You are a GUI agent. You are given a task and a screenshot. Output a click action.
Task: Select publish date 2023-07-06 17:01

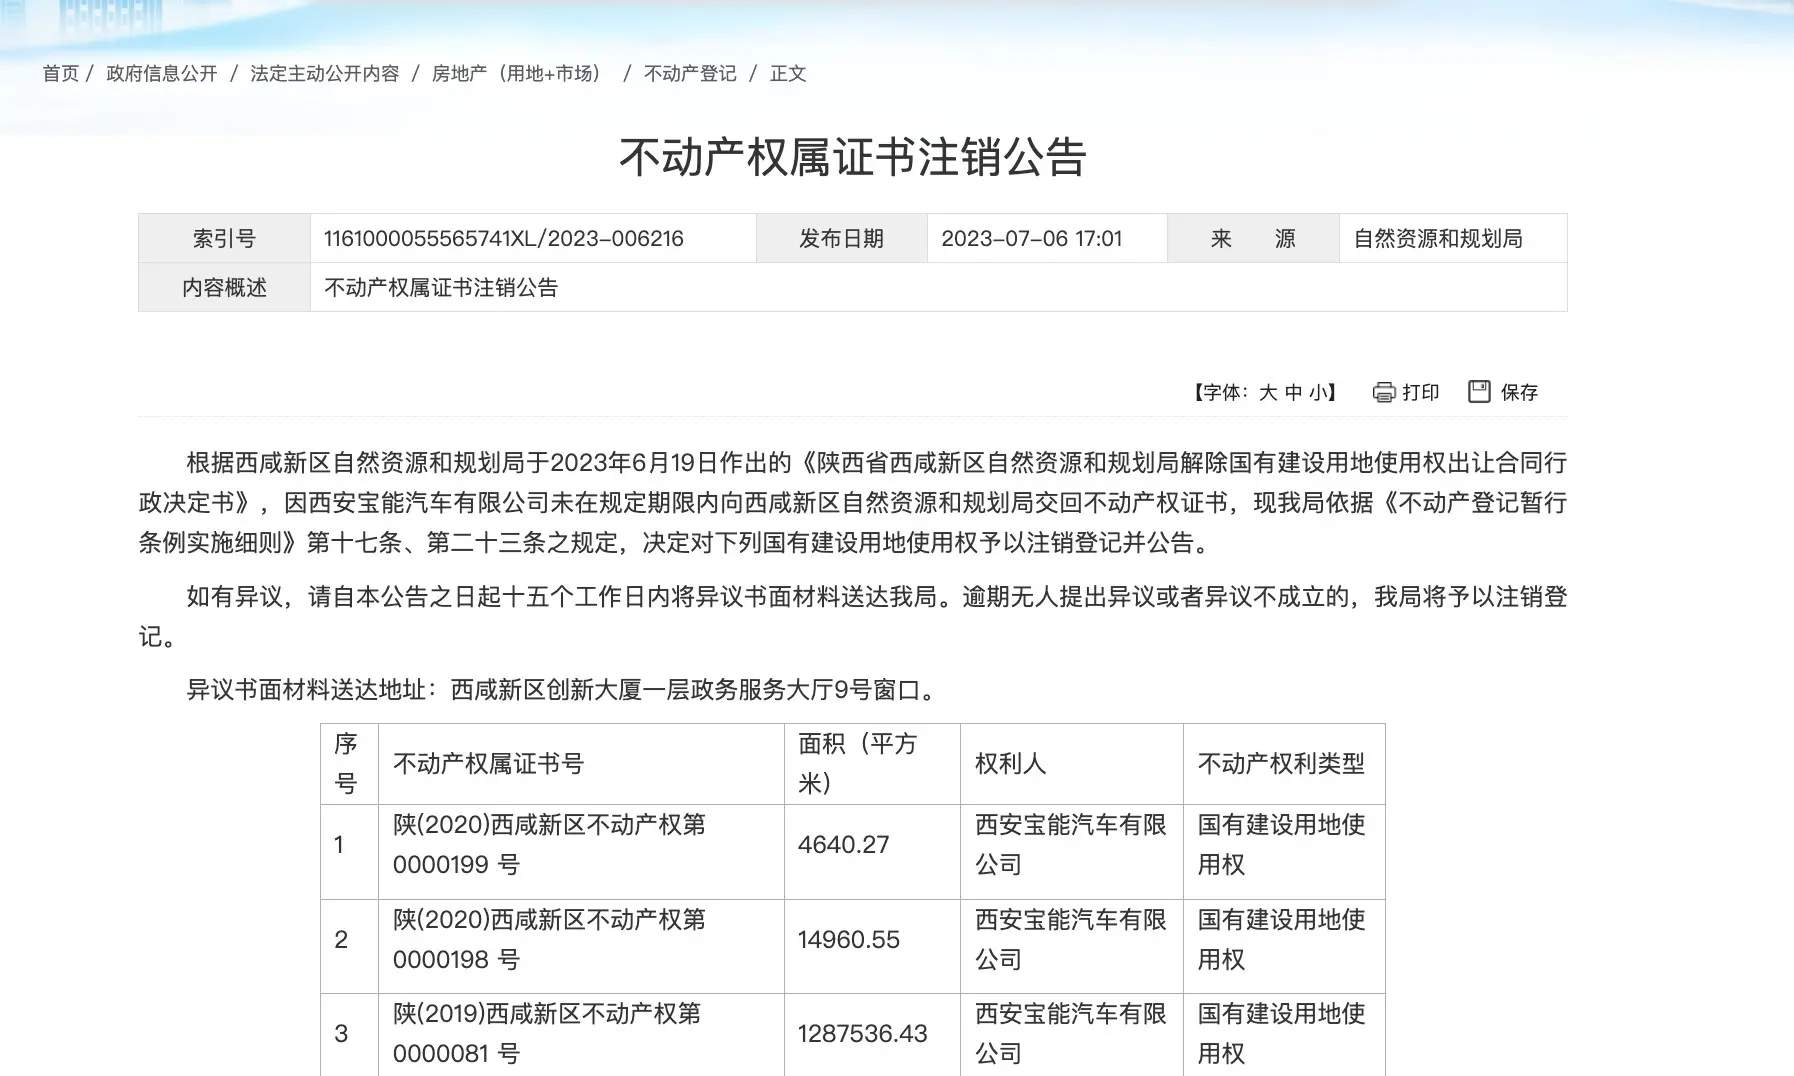point(1032,239)
